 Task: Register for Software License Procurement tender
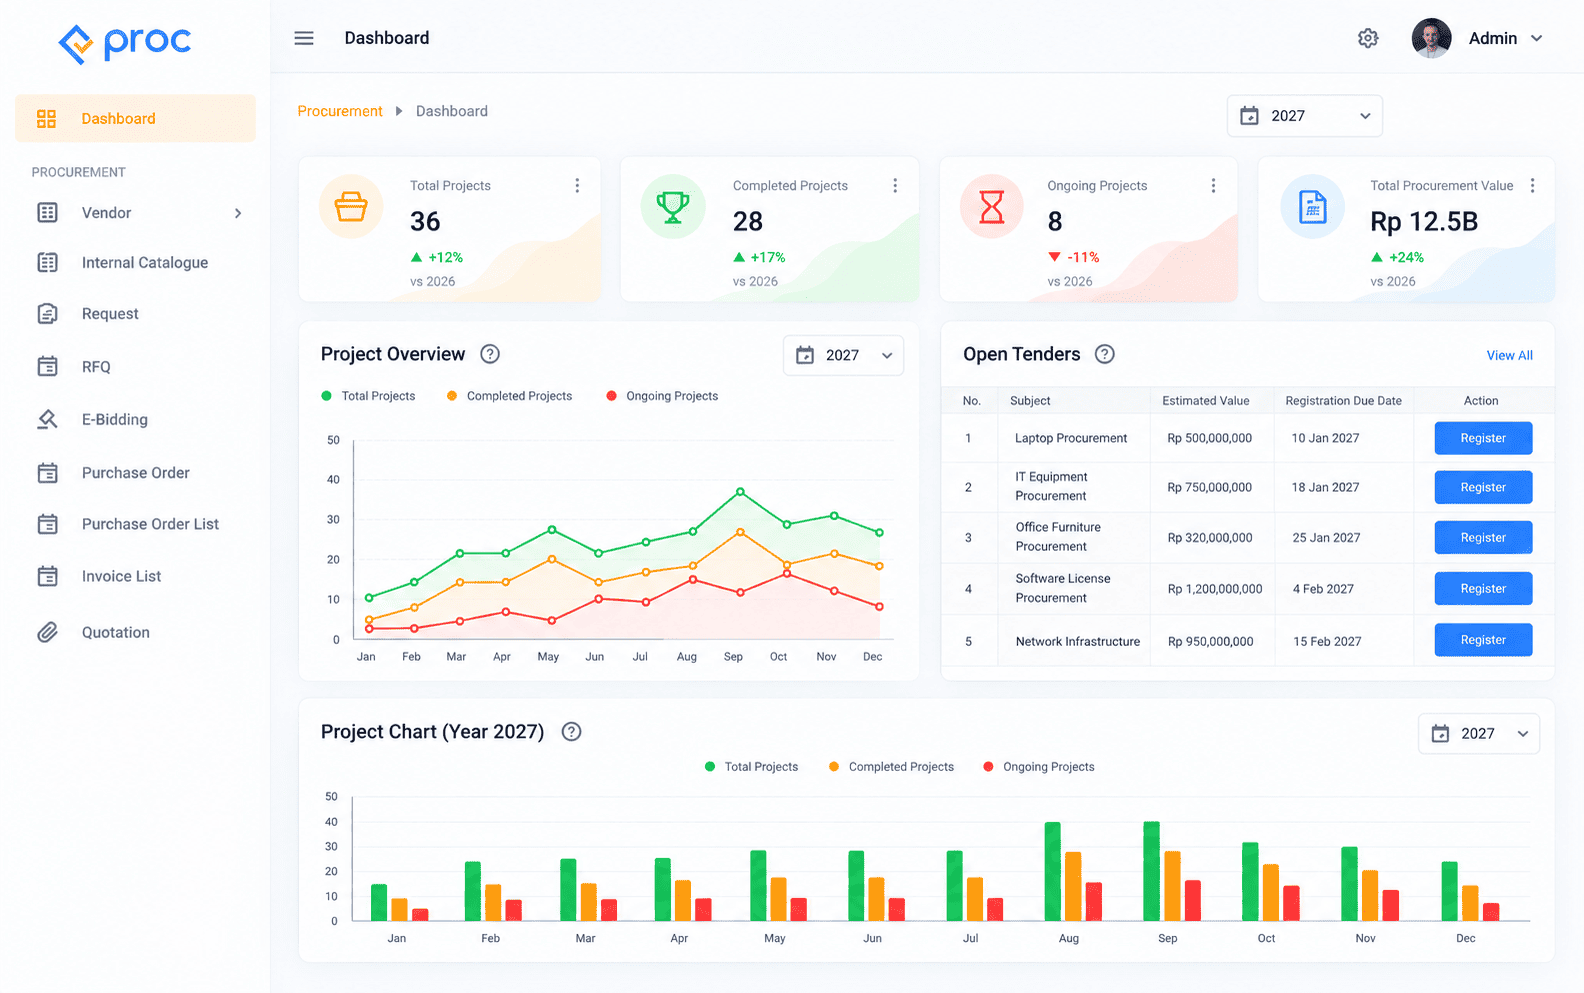pyautogui.click(x=1483, y=588)
